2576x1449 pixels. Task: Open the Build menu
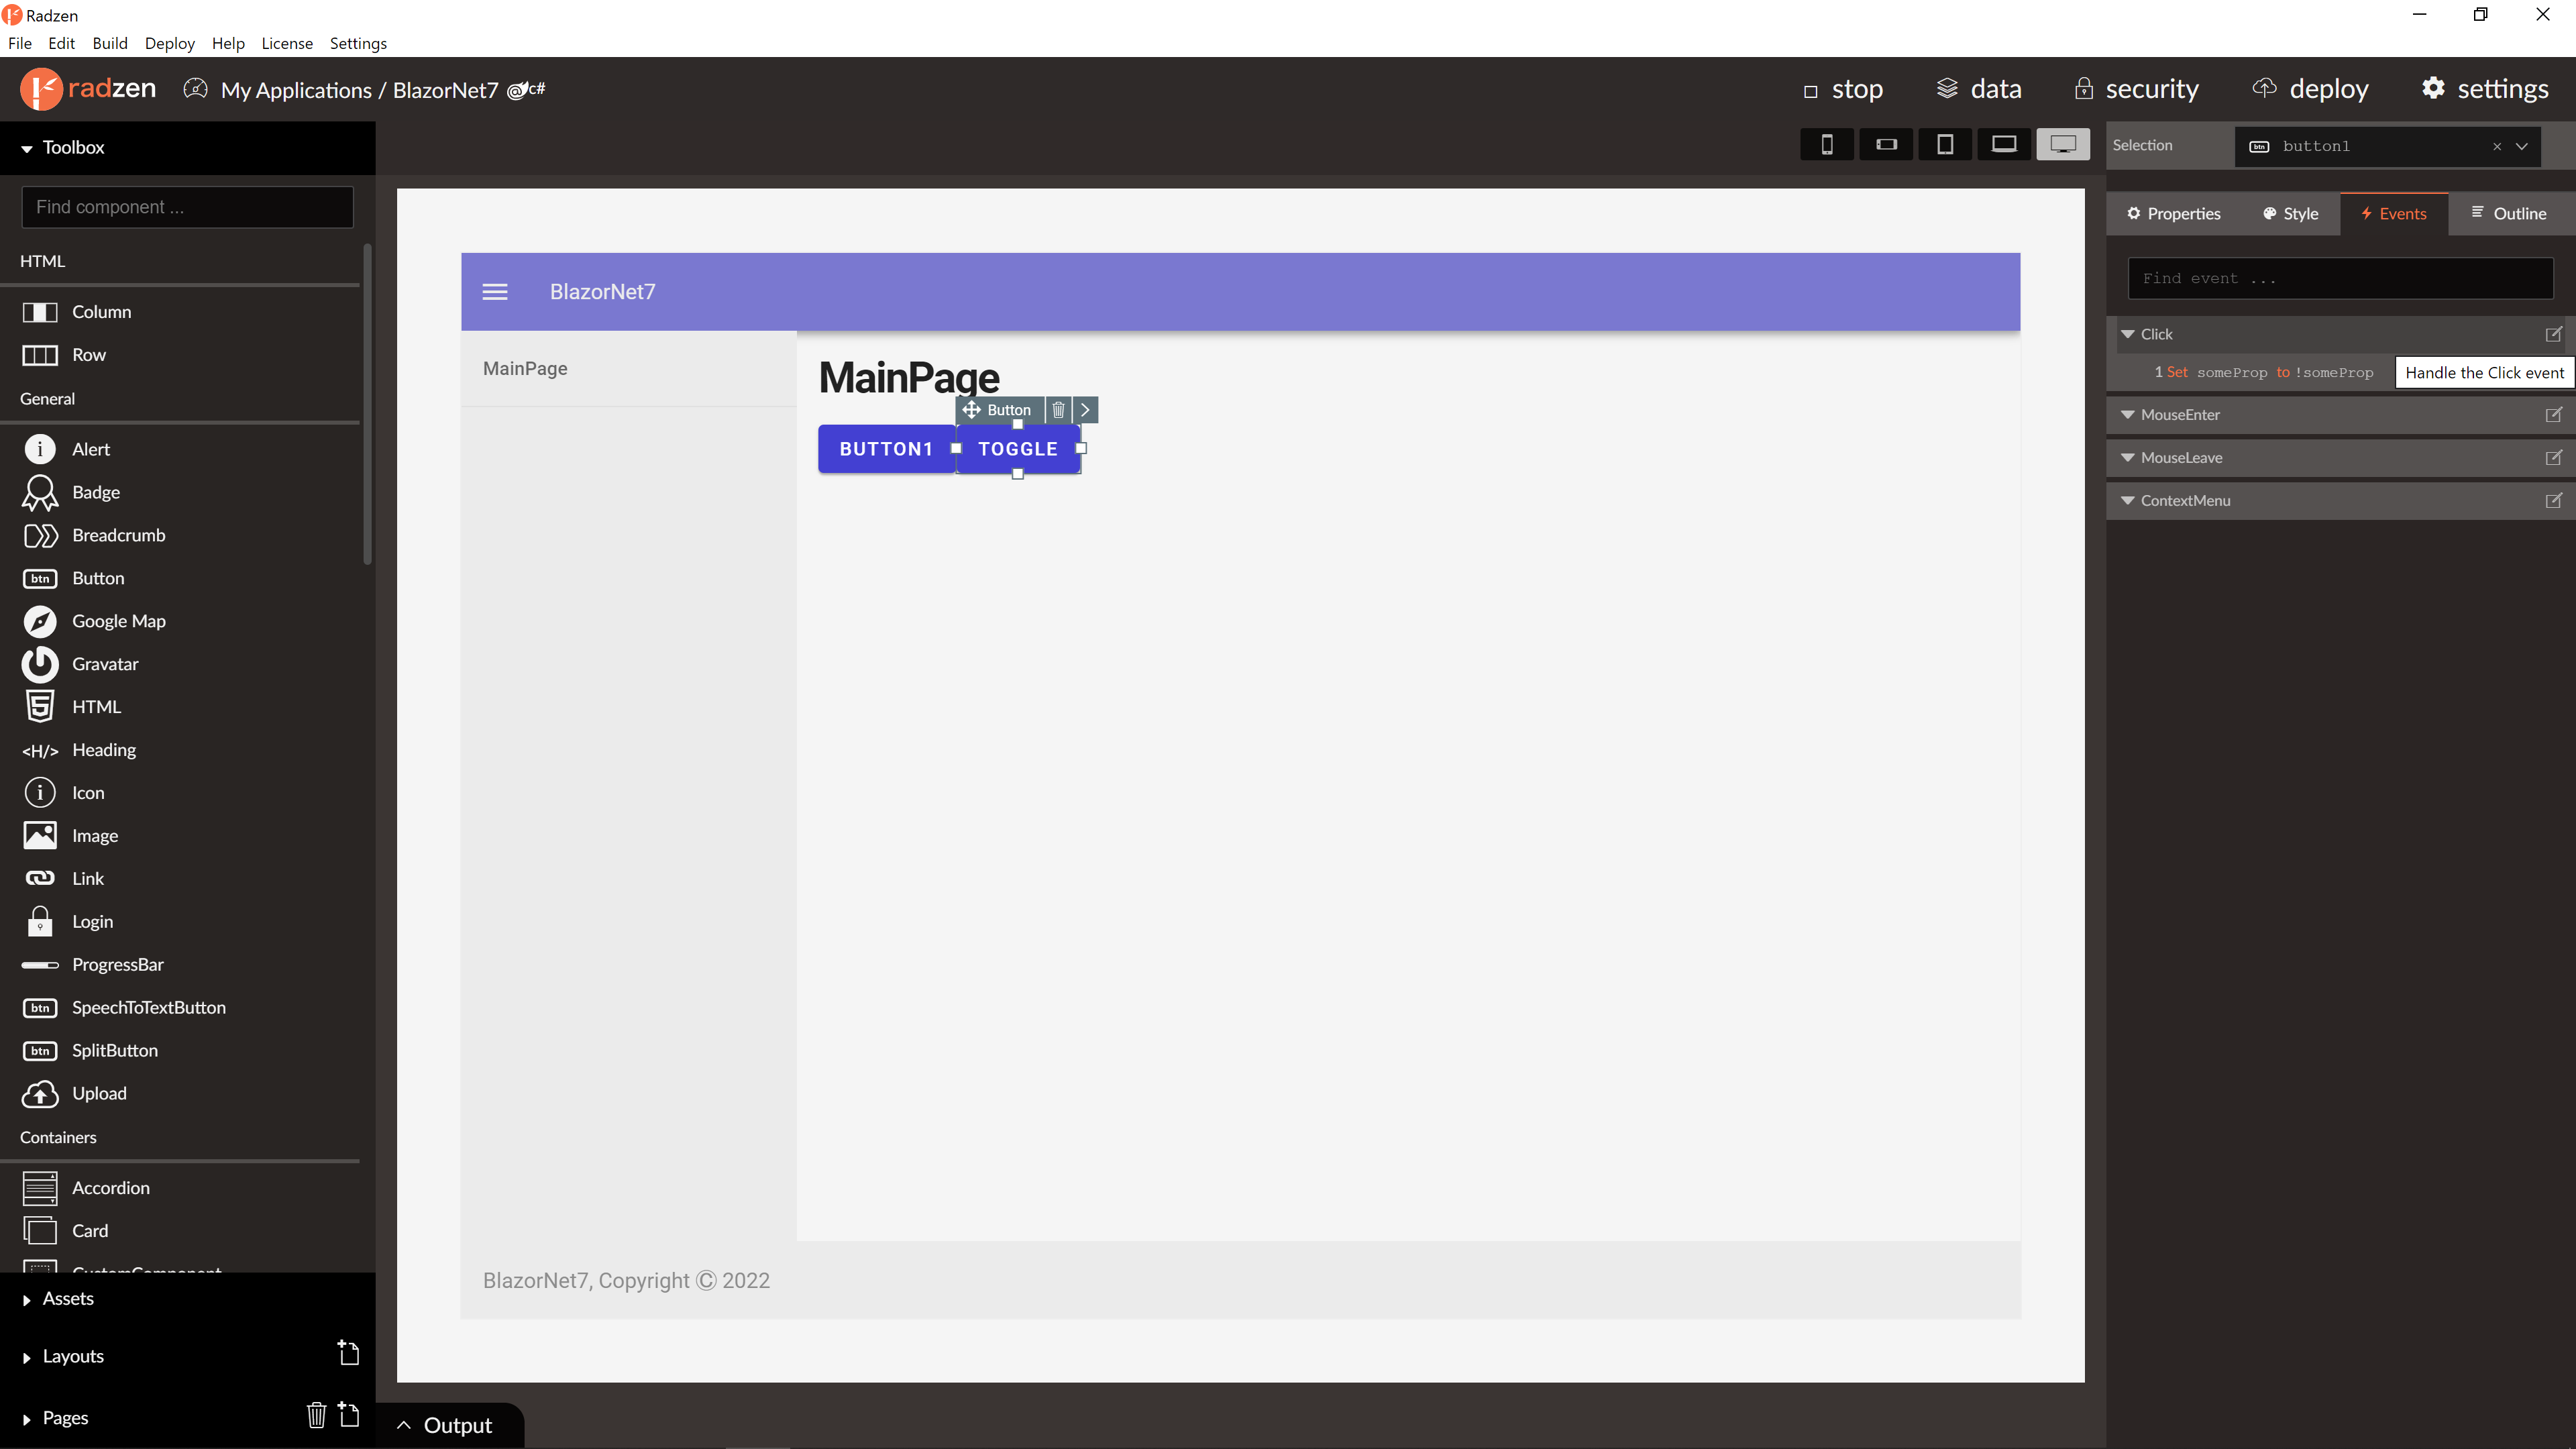coord(110,43)
